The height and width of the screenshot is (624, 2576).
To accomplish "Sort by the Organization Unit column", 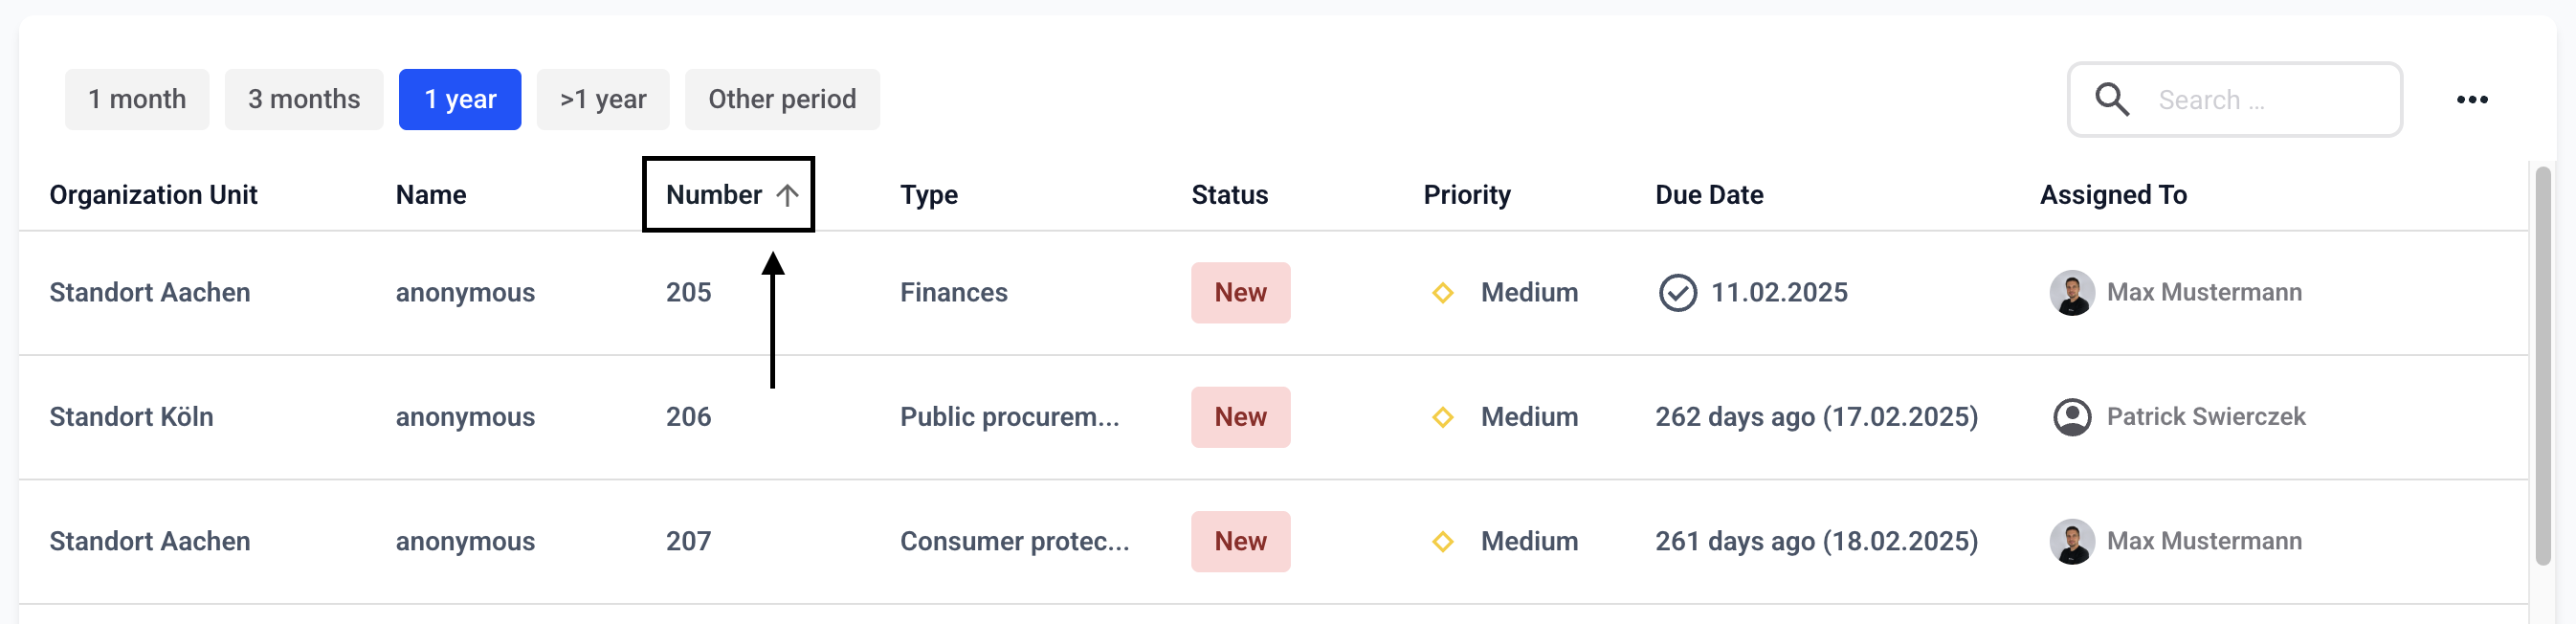I will click(153, 195).
